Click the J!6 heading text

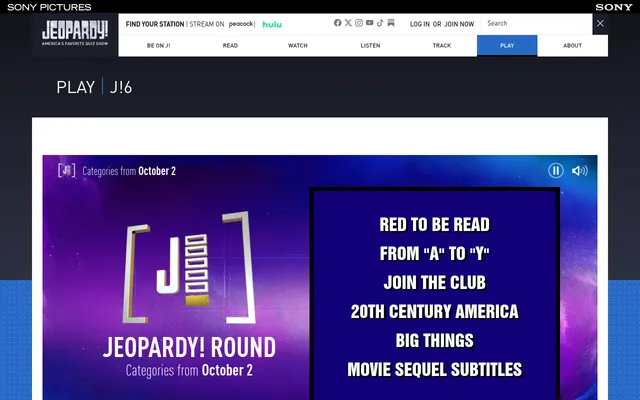pyautogui.click(x=121, y=87)
